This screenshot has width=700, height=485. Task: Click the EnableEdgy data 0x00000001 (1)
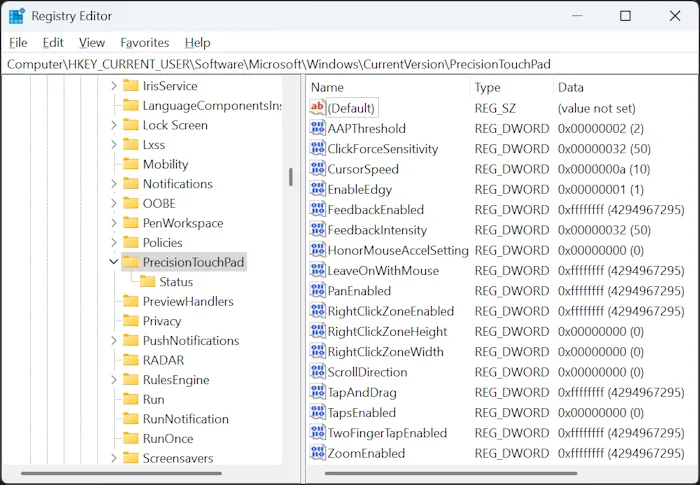[600, 189]
